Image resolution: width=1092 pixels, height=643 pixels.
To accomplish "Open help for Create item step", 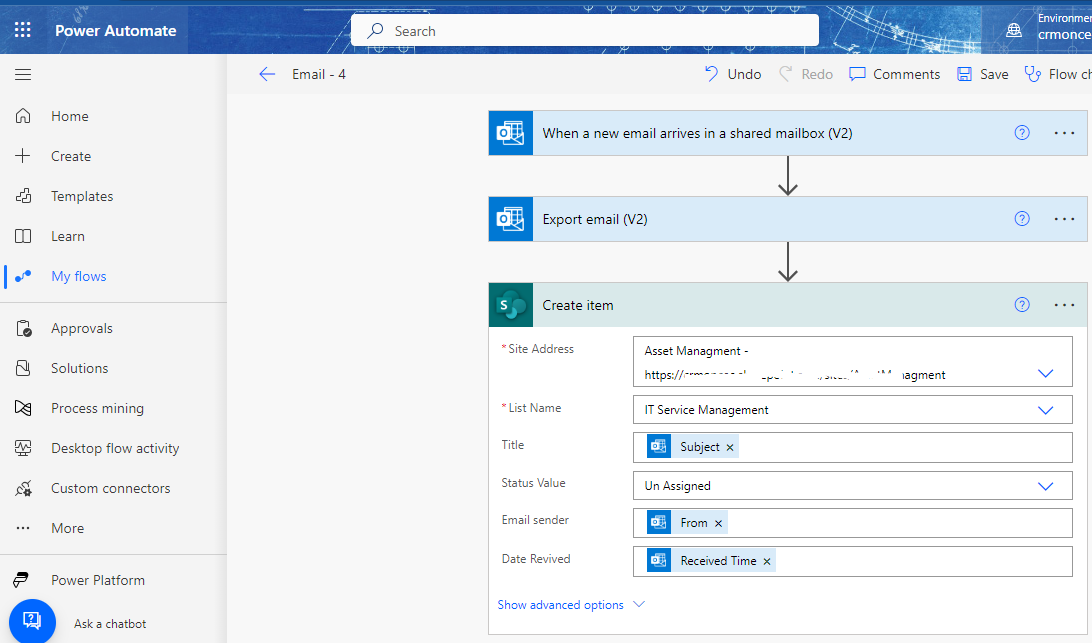I will (1022, 304).
